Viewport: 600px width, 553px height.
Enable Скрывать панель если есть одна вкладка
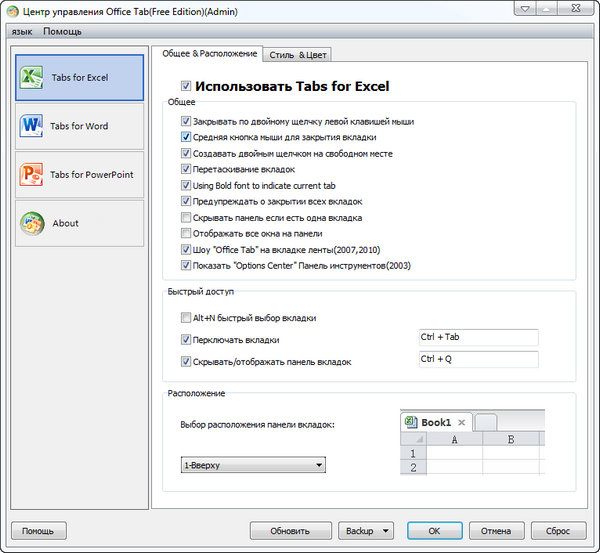(x=186, y=217)
